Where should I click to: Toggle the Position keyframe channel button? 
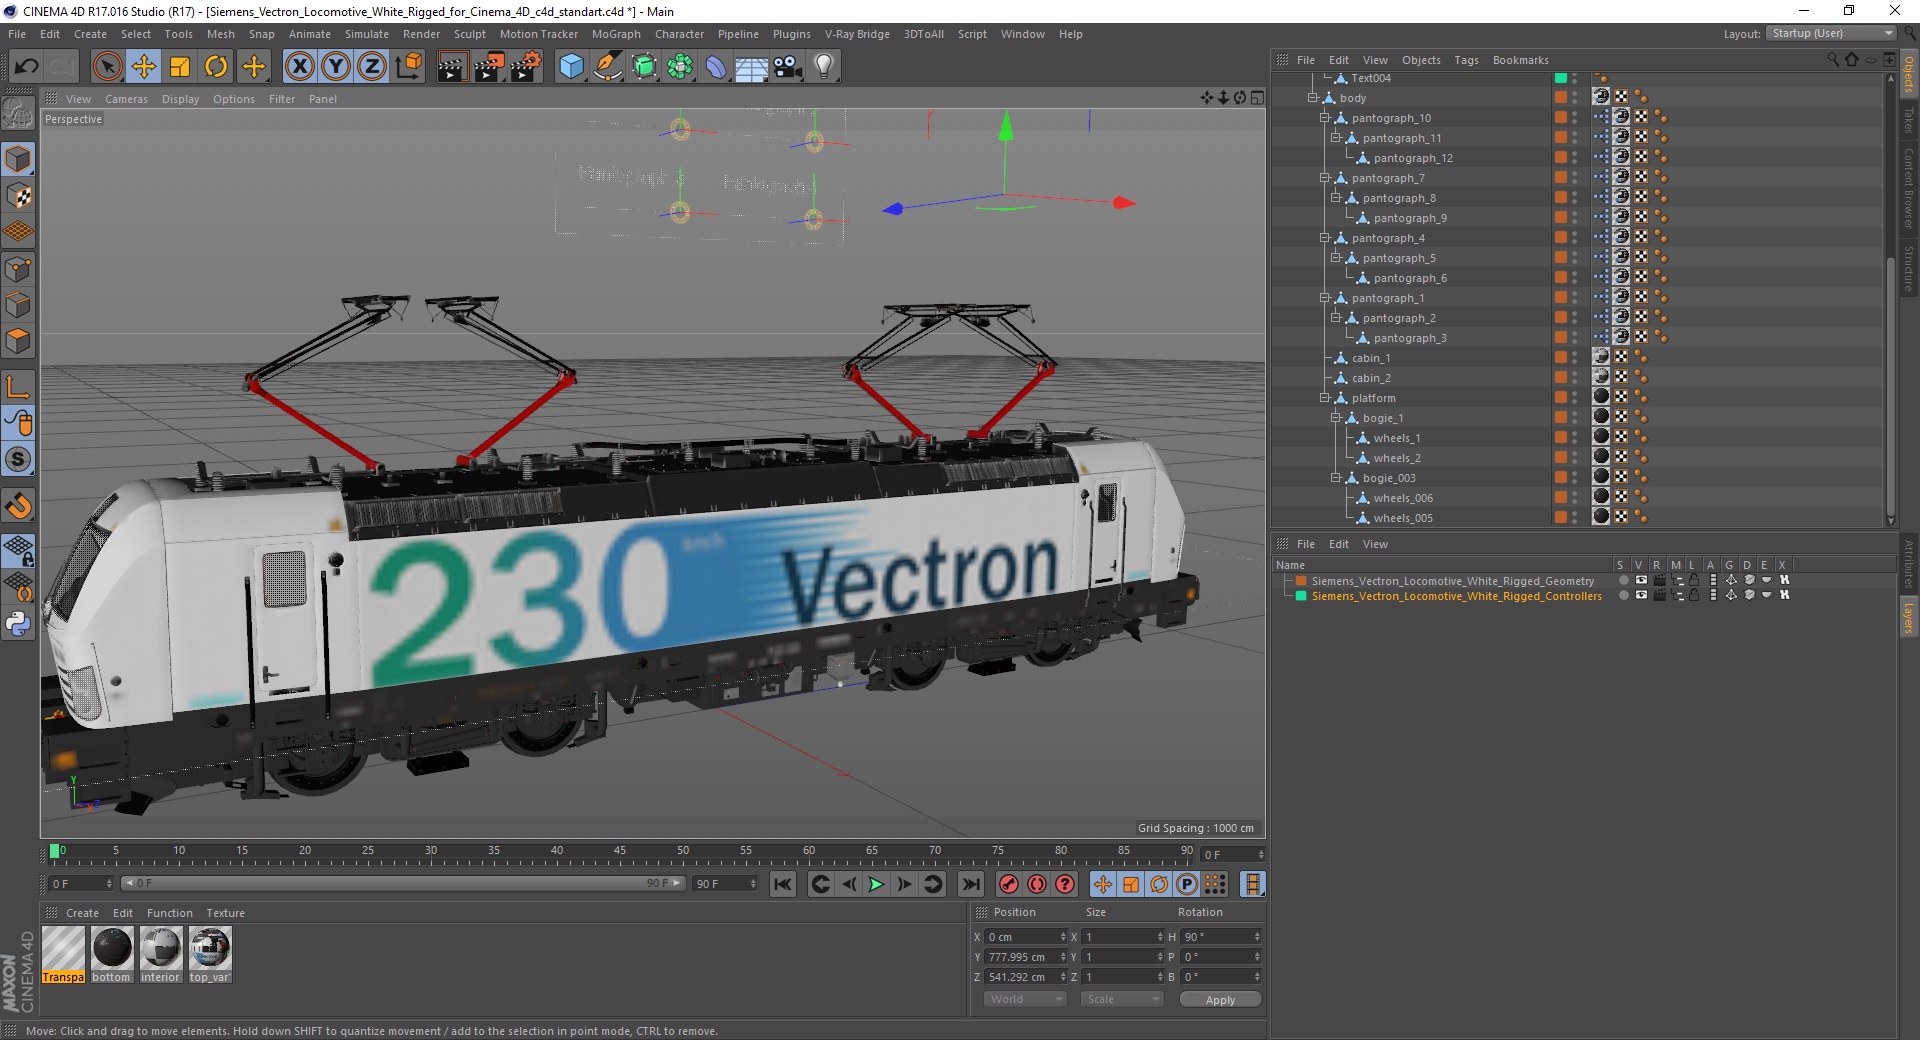pos(1103,884)
